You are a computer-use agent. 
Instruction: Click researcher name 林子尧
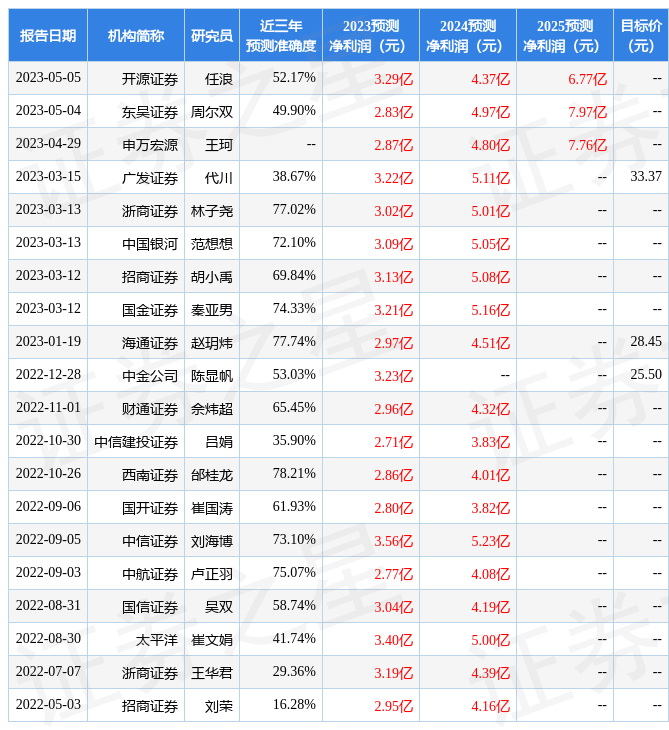[212, 211]
